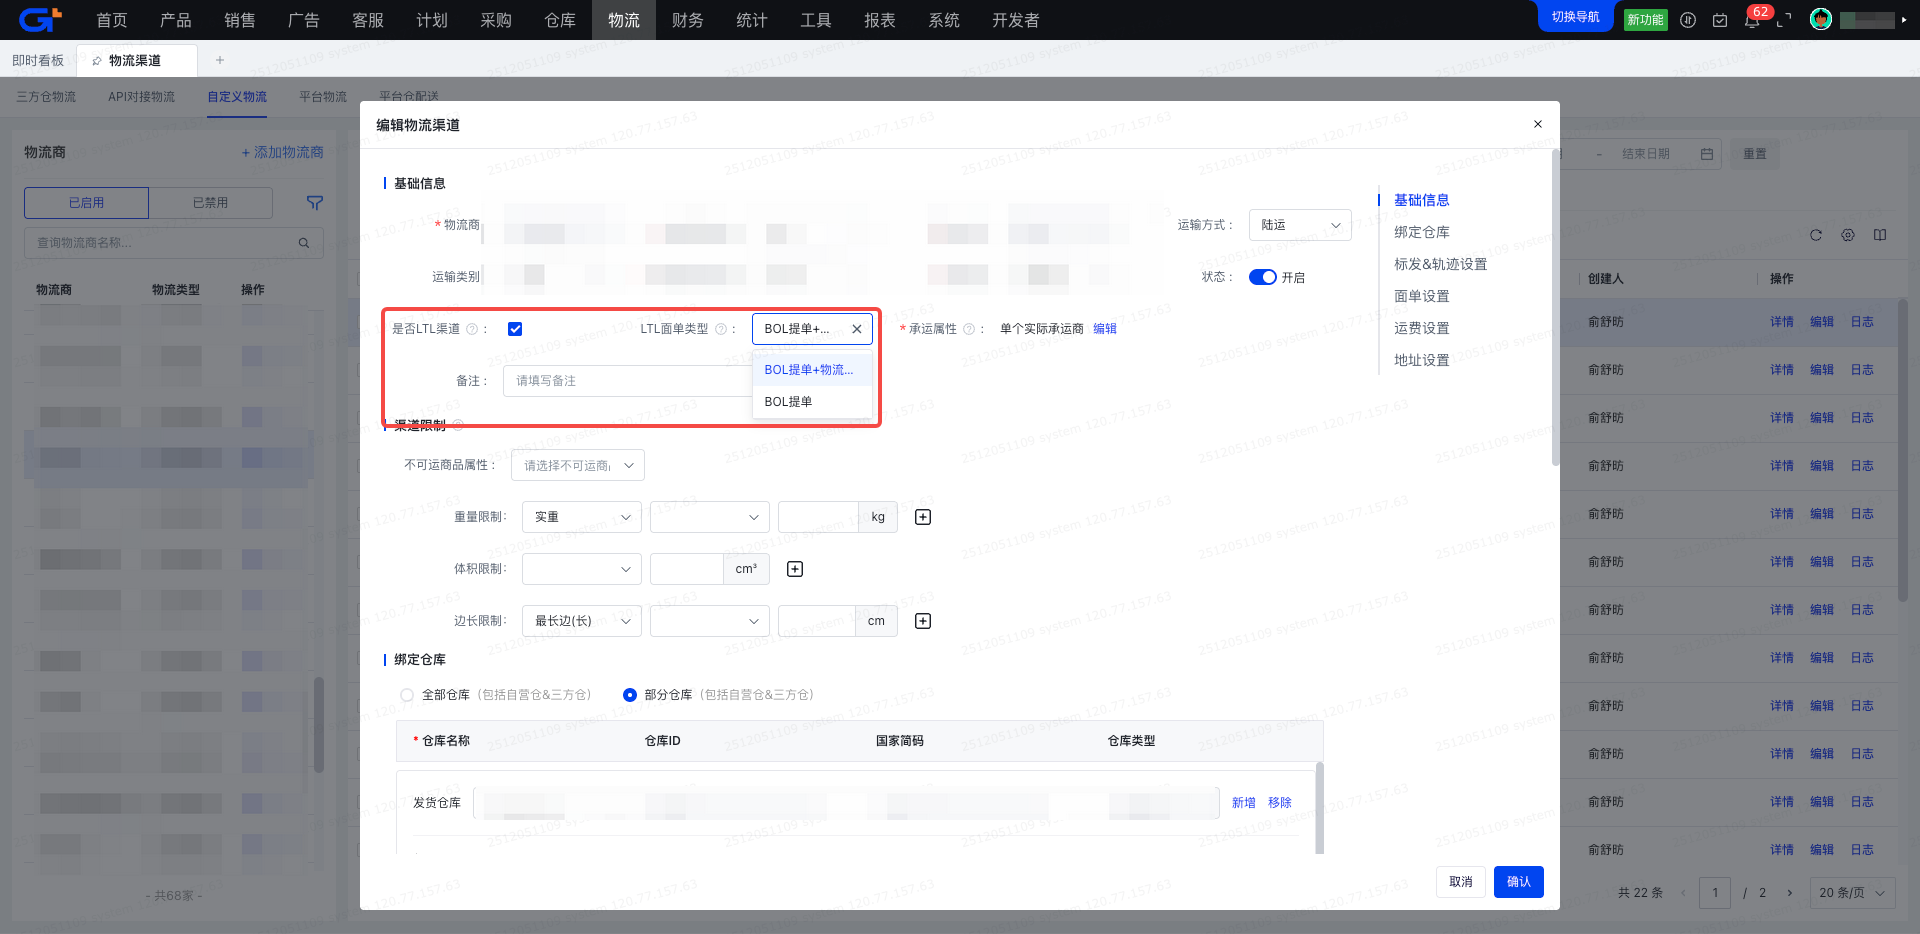Click 新功能 button in header
This screenshot has width=1920, height=934.
tap(1646, 20)
